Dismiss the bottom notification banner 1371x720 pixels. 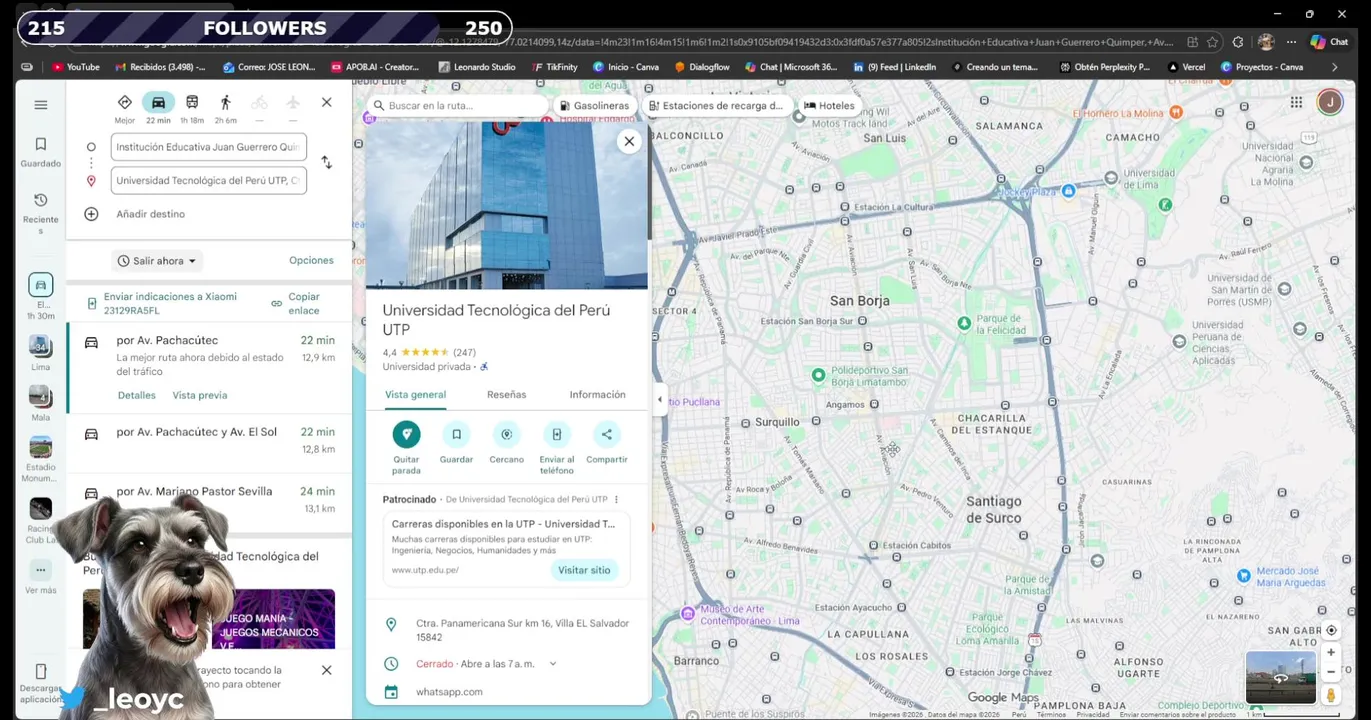326,670
